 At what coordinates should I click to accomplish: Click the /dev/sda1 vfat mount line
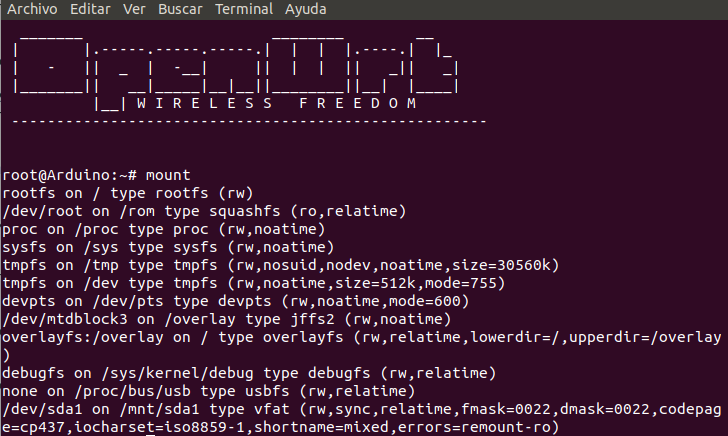pyautogui.click(x=360, y=408)
